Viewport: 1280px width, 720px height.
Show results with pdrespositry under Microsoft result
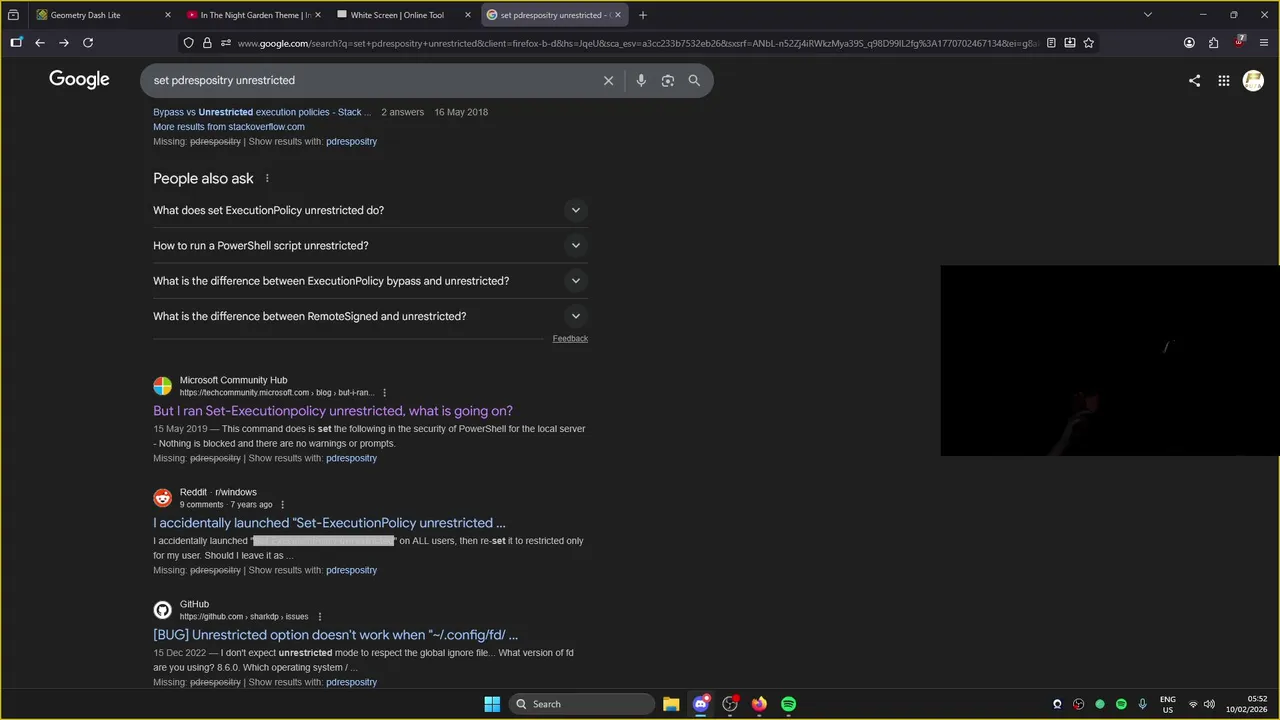[x=351, y=458]
